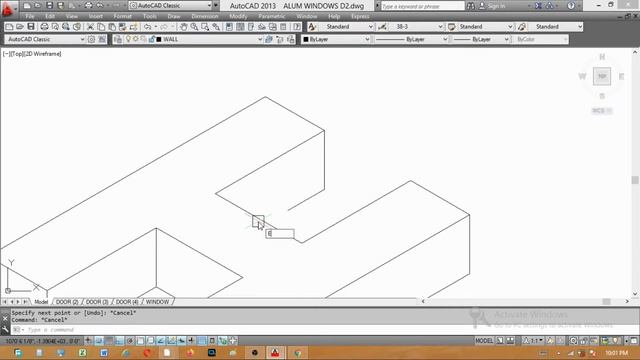Screen dimensions: 640x360
Task: Toggle Object Snap Tracking in status bar
Action: tap(161, 341)
